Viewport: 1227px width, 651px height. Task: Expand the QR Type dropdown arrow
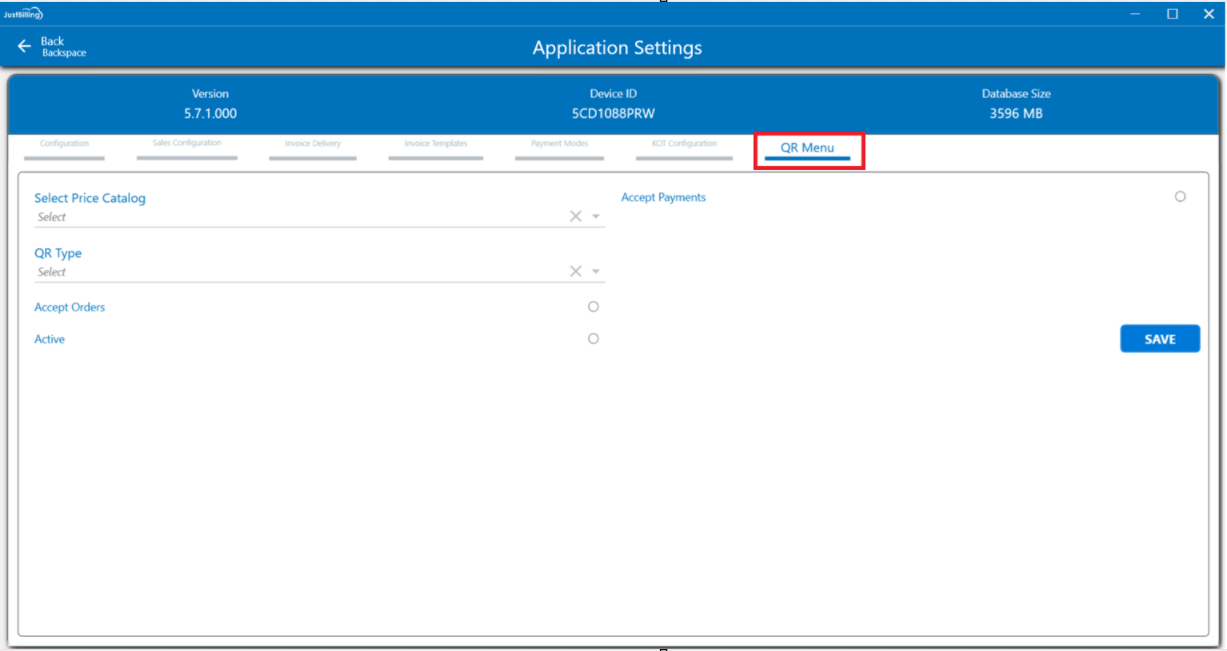tap(596, 272)
